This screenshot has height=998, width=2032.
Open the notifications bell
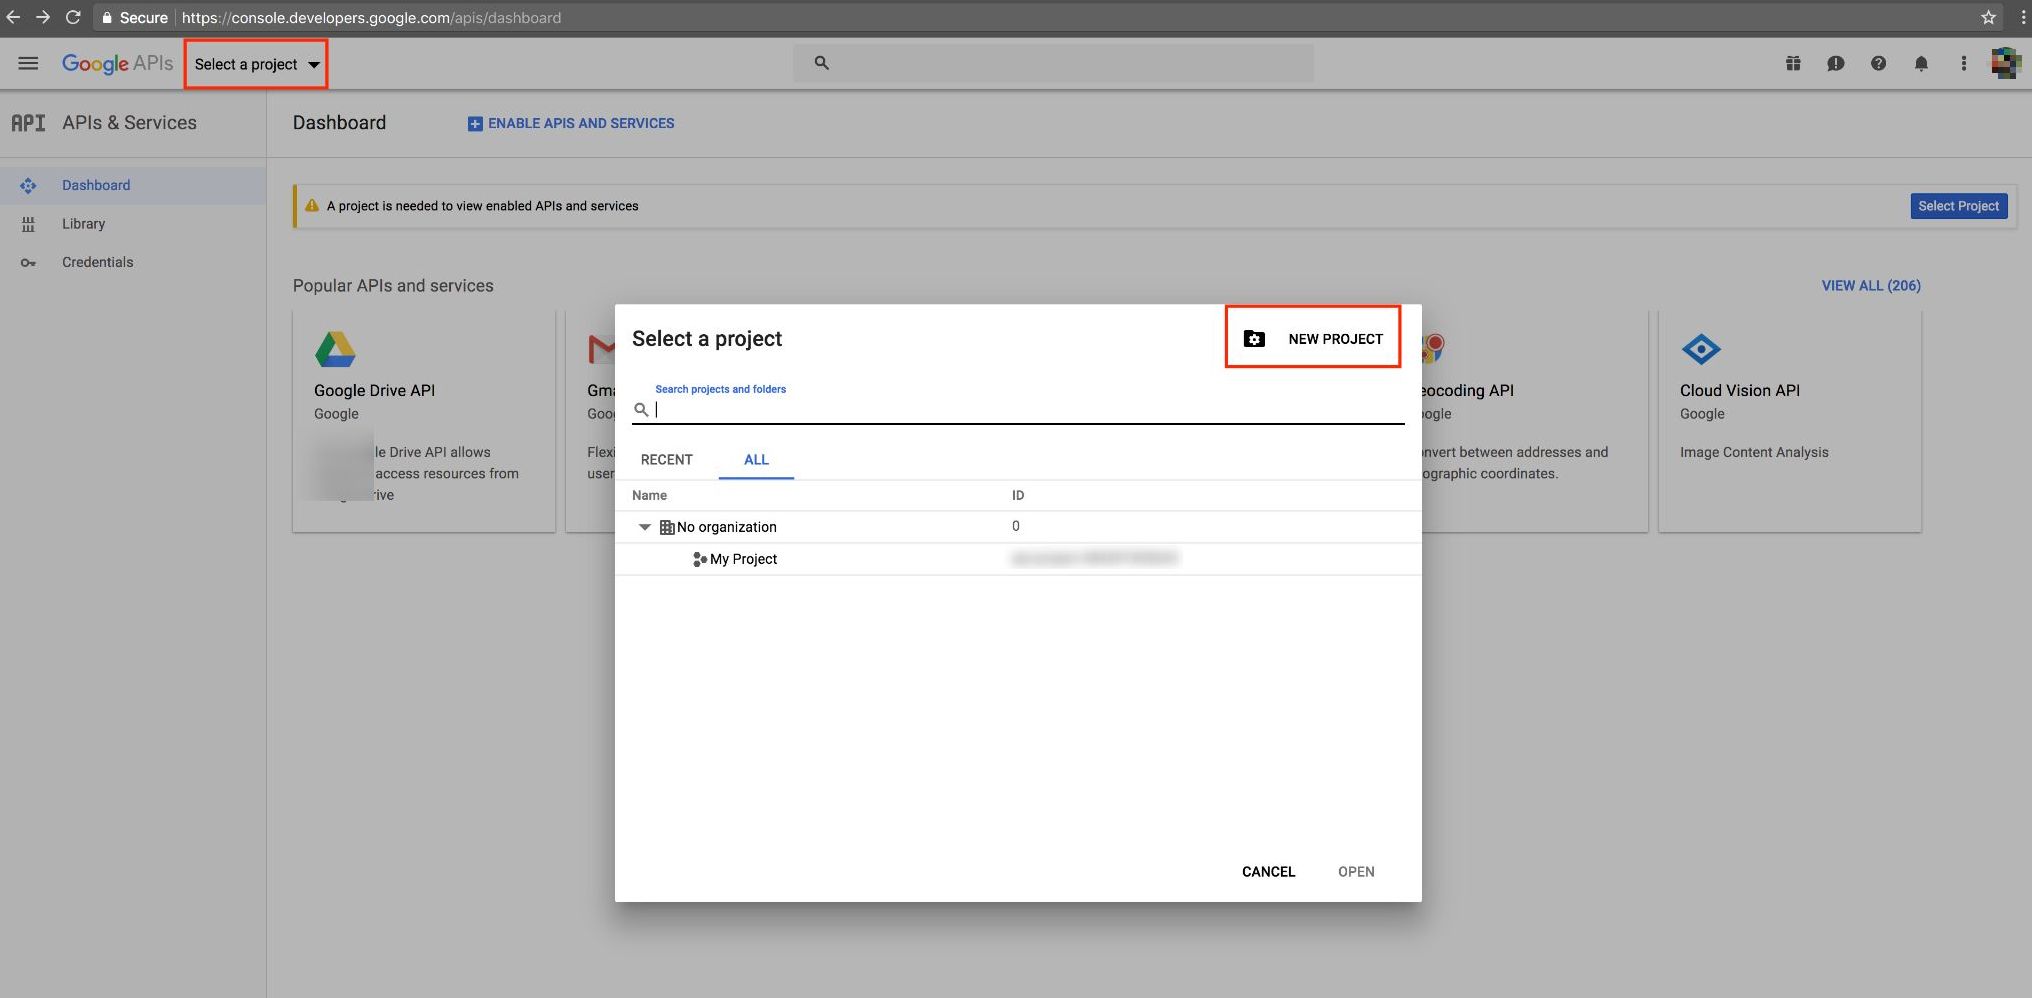click(1921, 63)
